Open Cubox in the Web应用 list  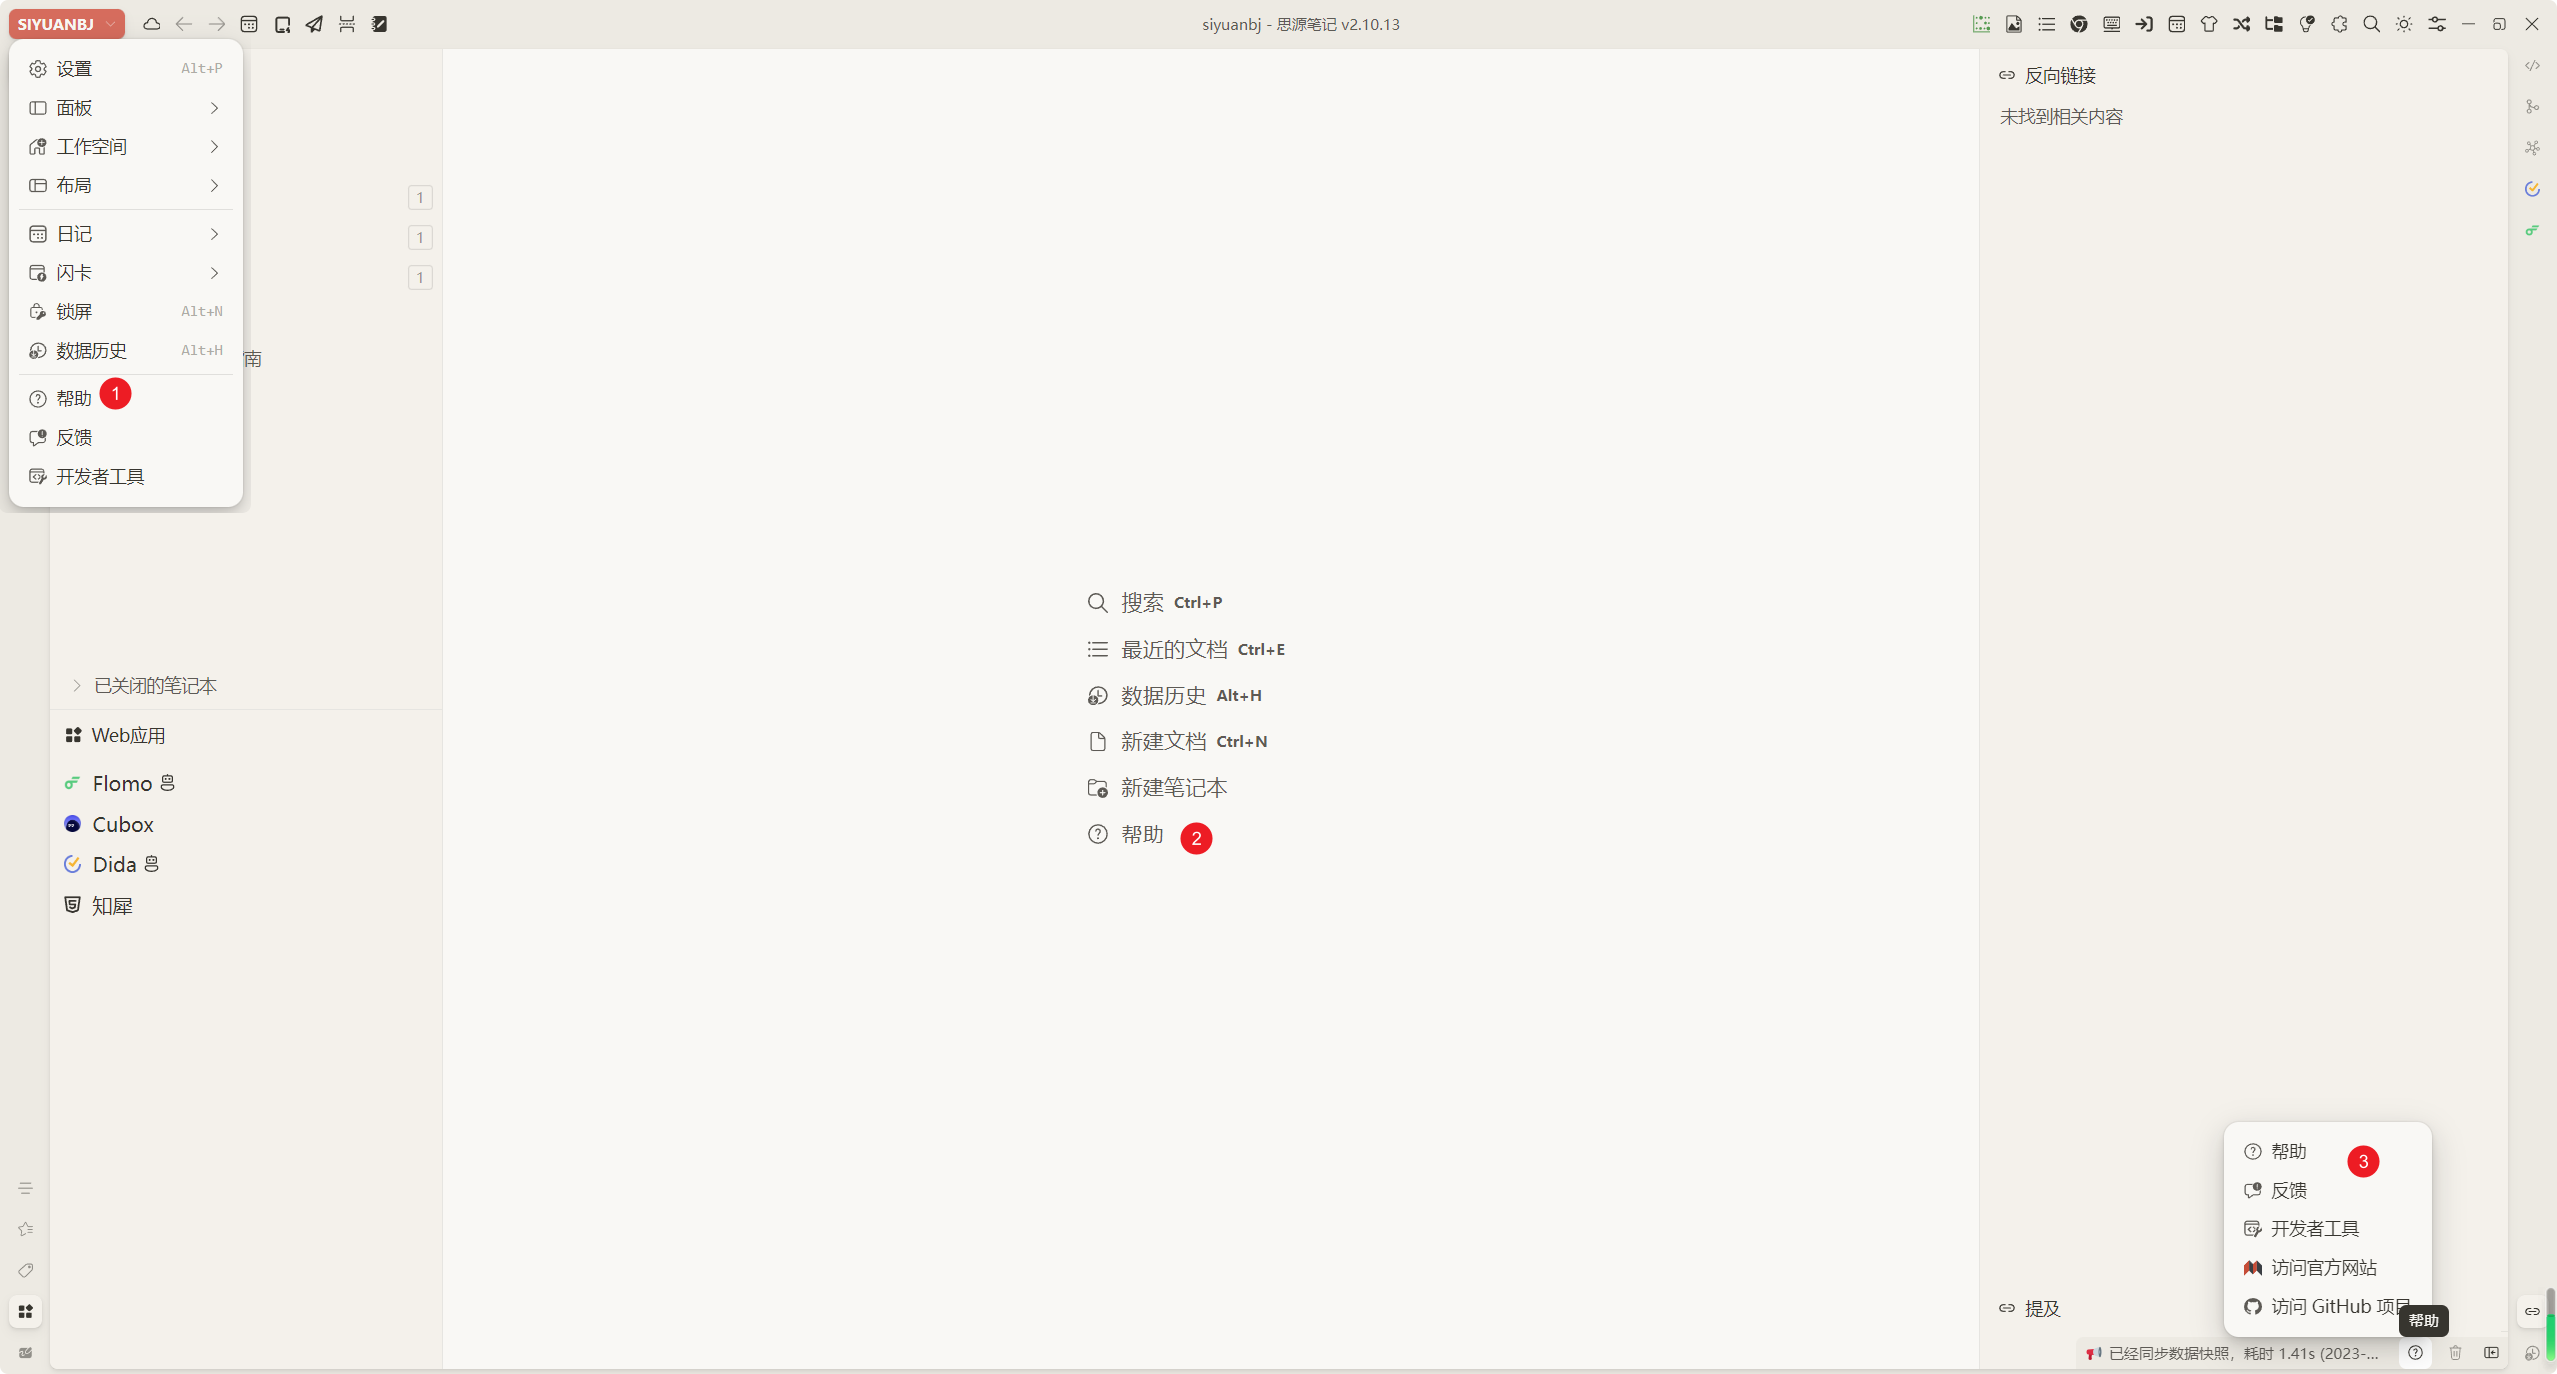(x=122, y=825)
